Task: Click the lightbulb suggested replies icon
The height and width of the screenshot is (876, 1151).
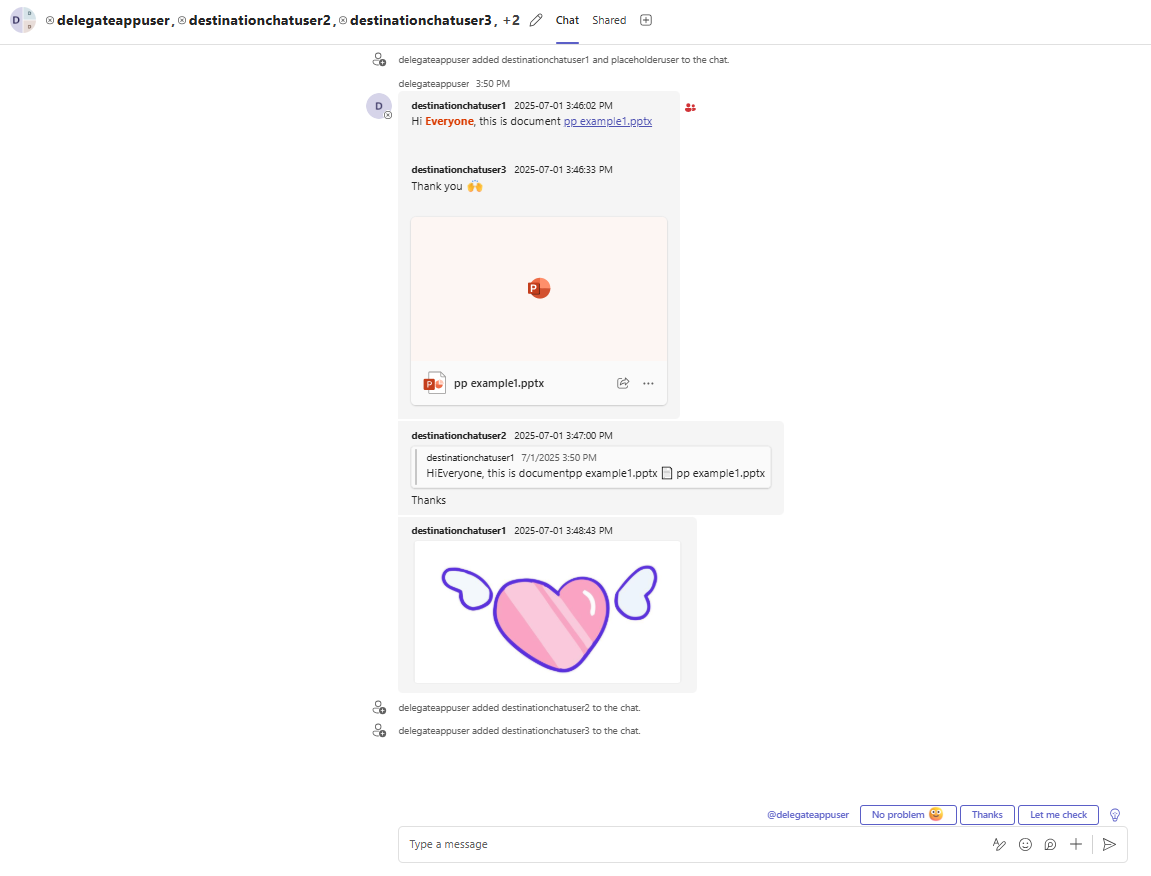Action: [1114, 815]
